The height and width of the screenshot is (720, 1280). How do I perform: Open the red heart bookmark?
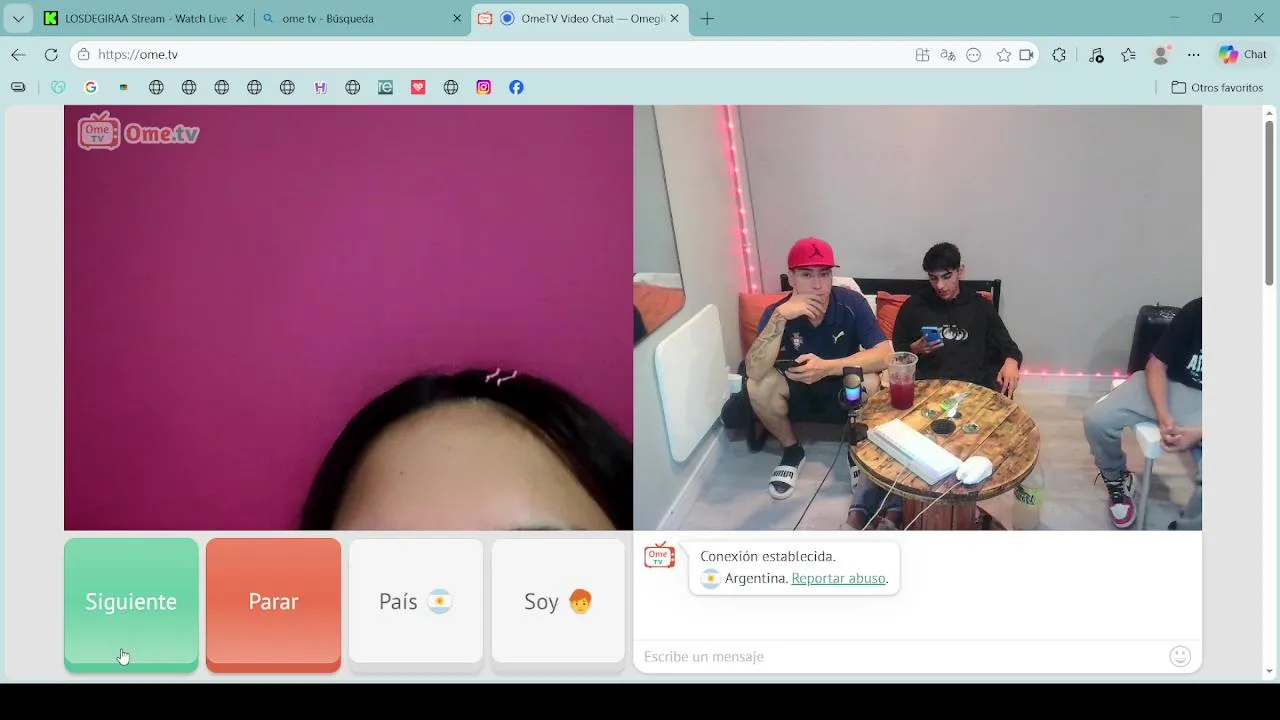click(x=418, y=88)
